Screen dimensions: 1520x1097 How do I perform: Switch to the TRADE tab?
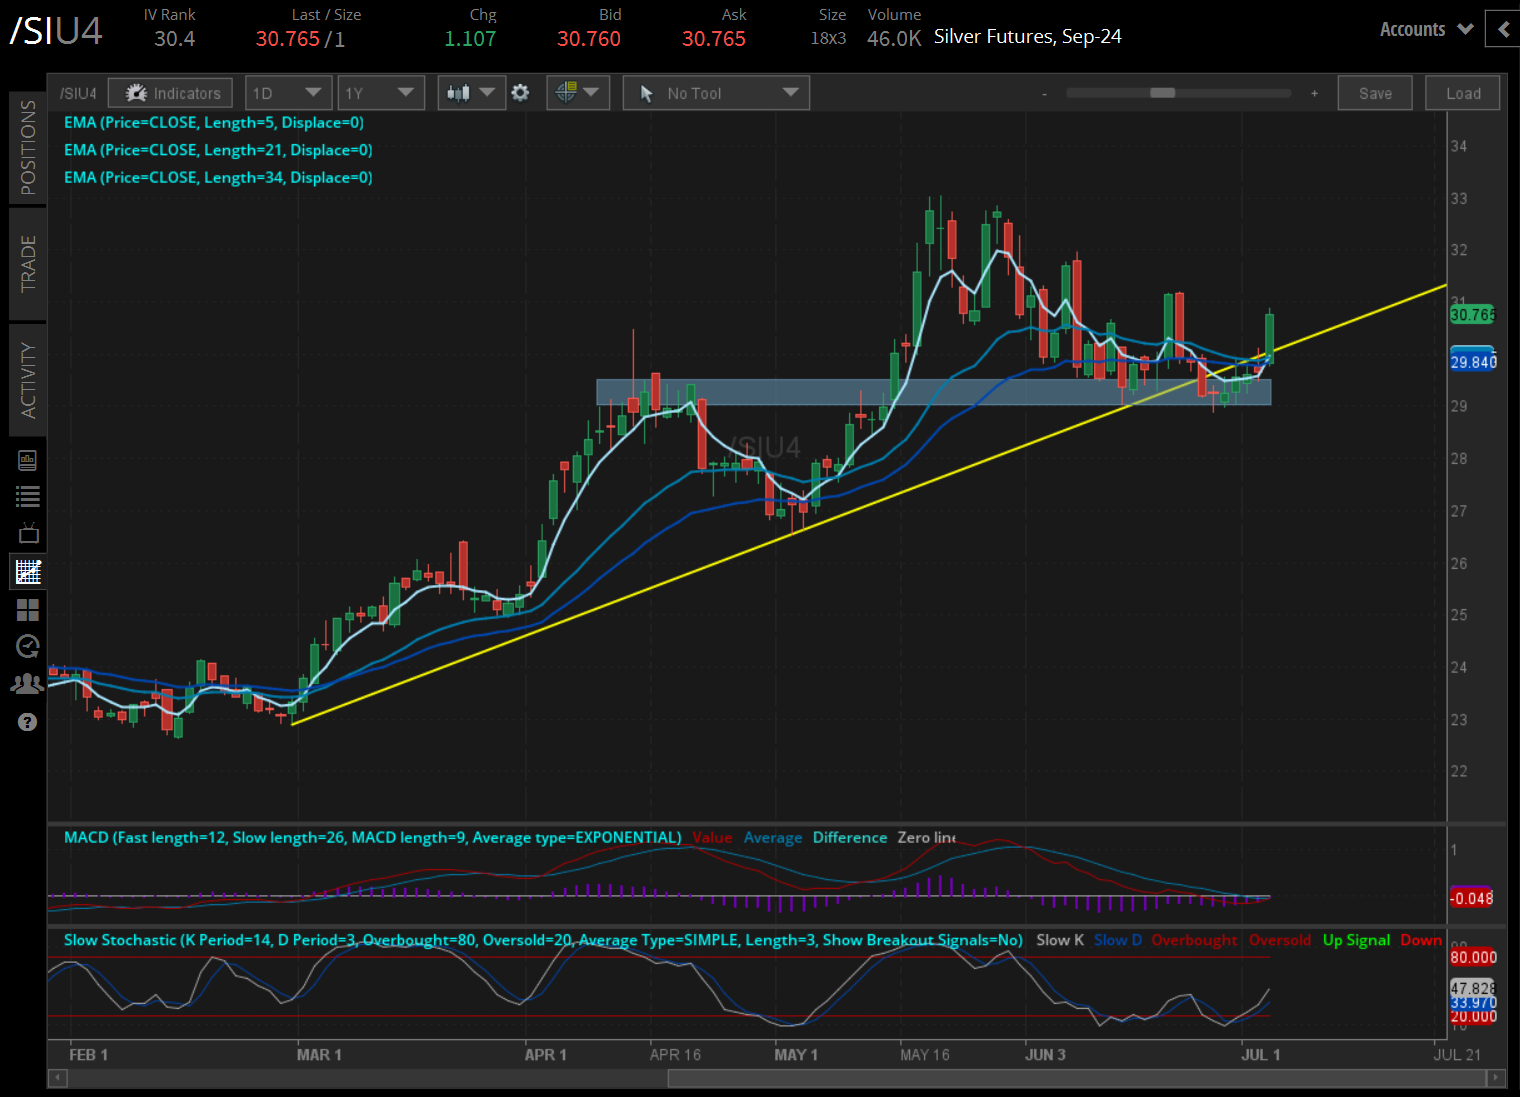pyautogui.click(x=28, y=264)
